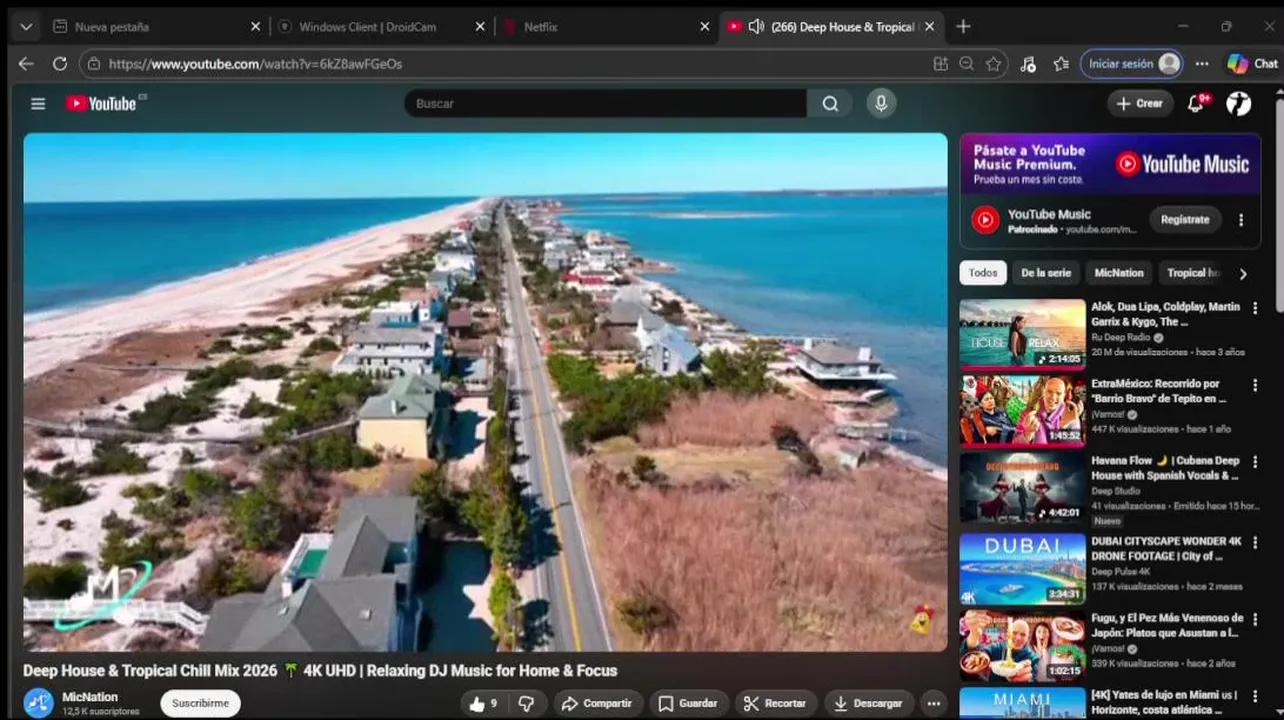This screenshot has width=1284, height=720.
Task: Open a new browser tab
Action: [x=963, y=27]
